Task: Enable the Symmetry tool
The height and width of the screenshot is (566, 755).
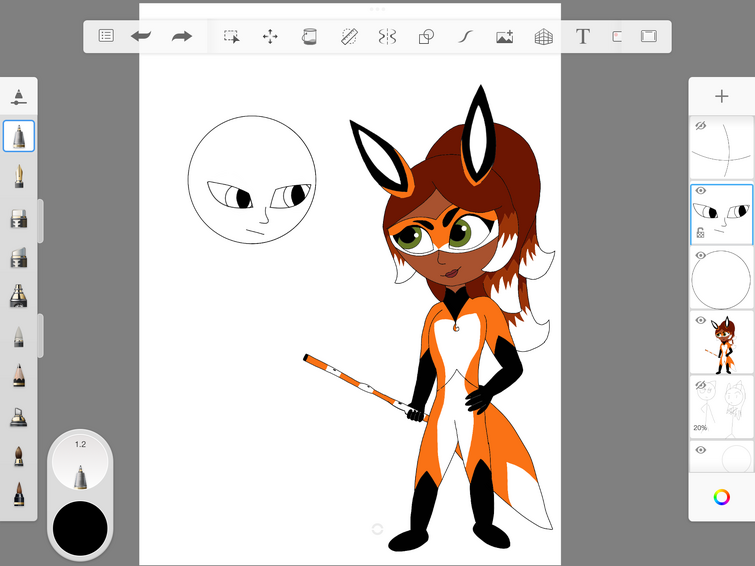Action: pos(387,37)
